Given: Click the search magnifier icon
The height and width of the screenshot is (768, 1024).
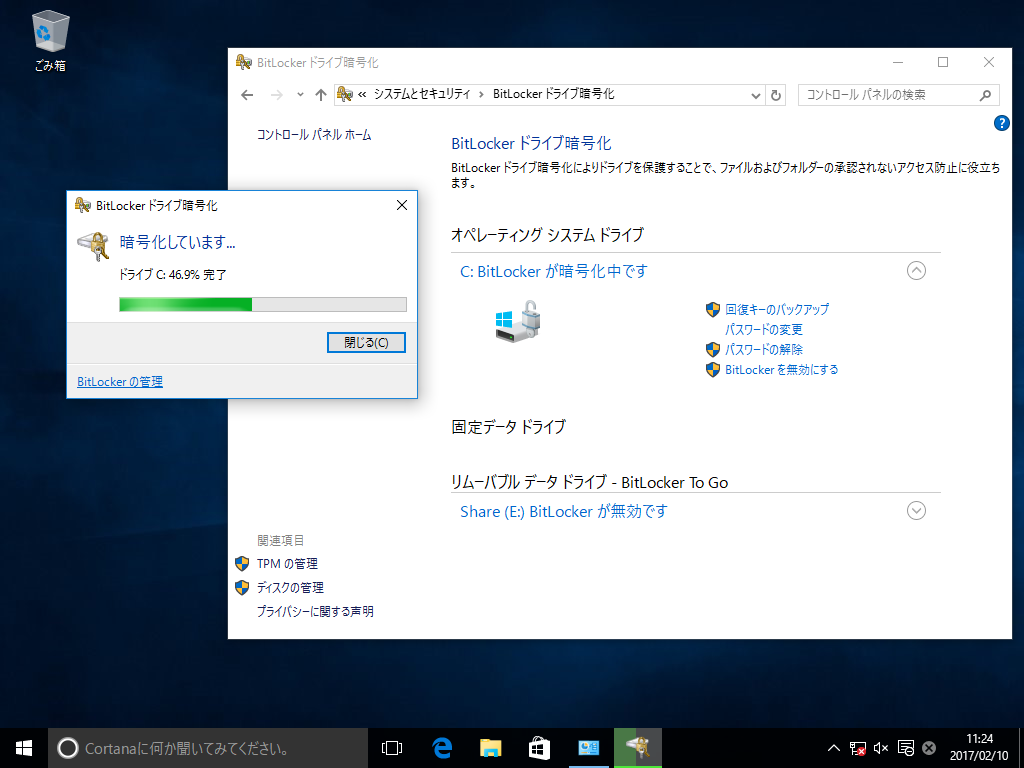Looking at the screenshot, I should coord(986,95).
